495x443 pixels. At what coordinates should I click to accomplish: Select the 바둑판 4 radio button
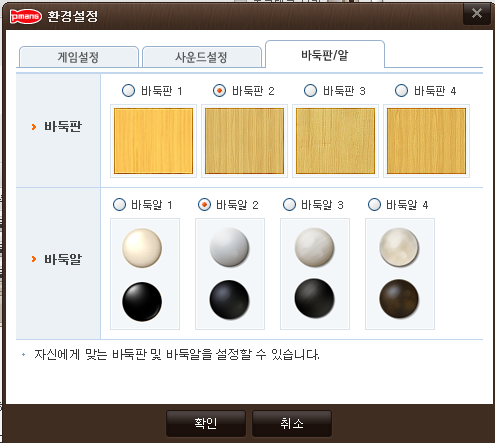(401, 90)
